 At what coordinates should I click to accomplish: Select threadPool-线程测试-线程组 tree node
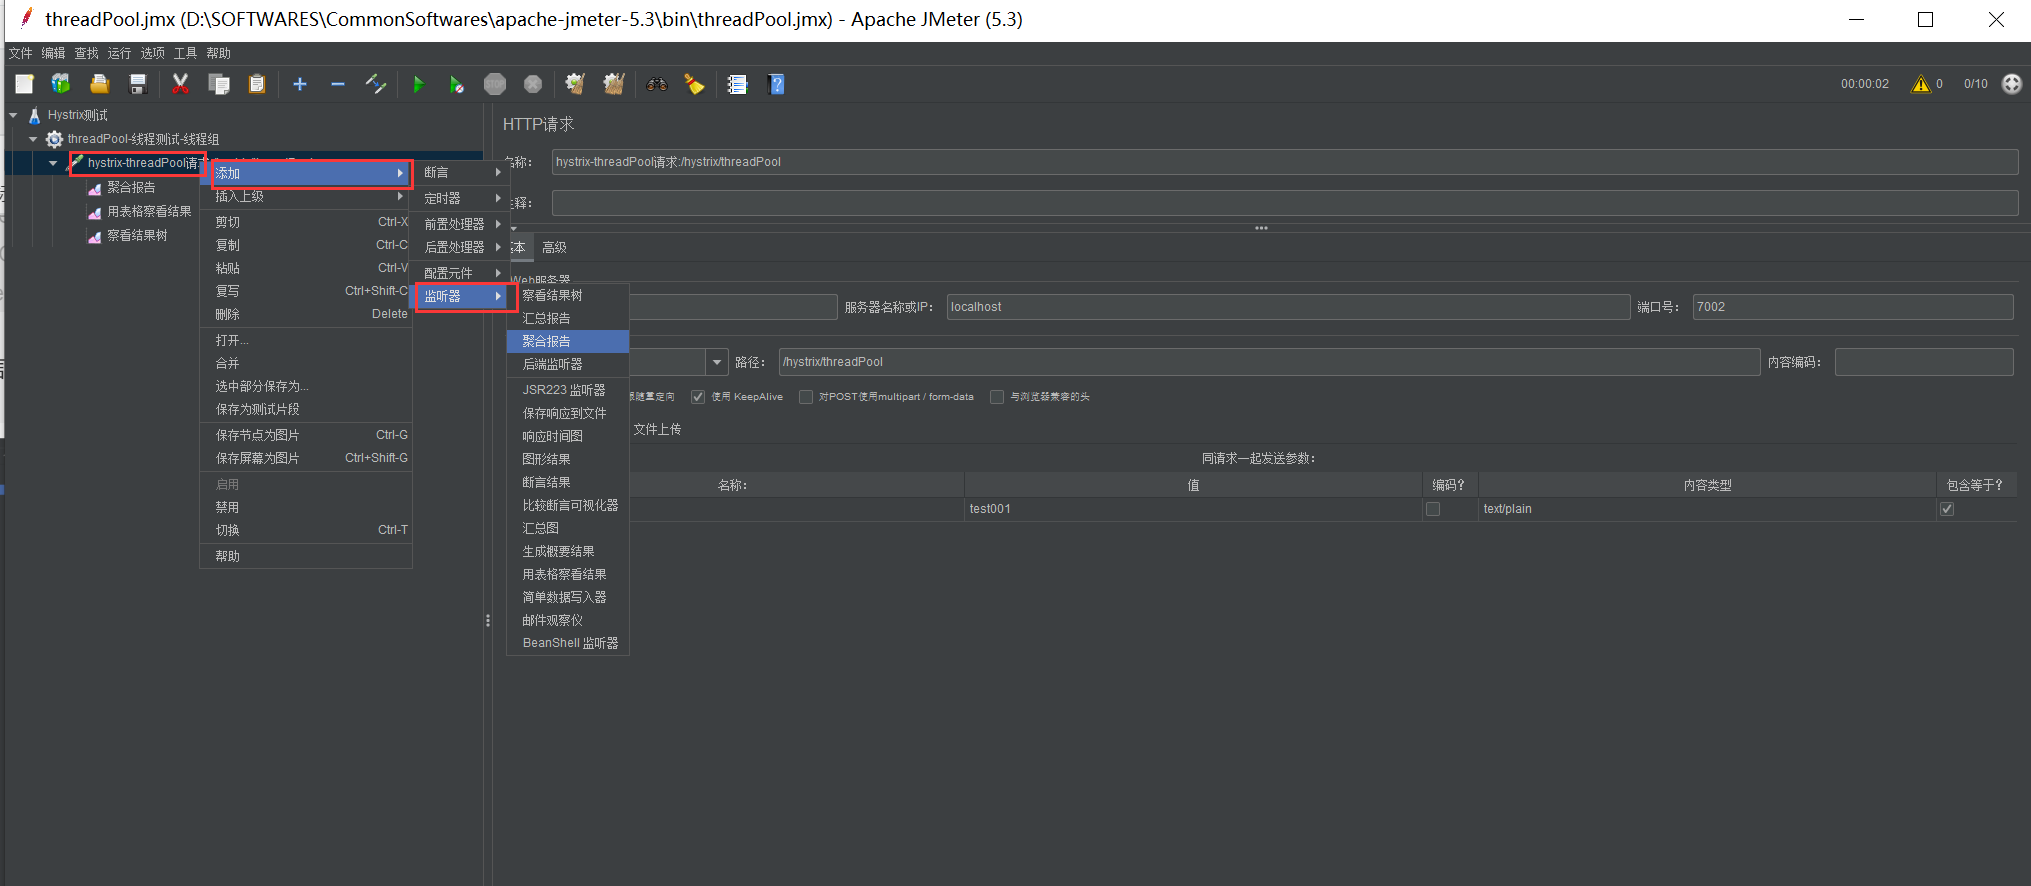pos(143,139)
